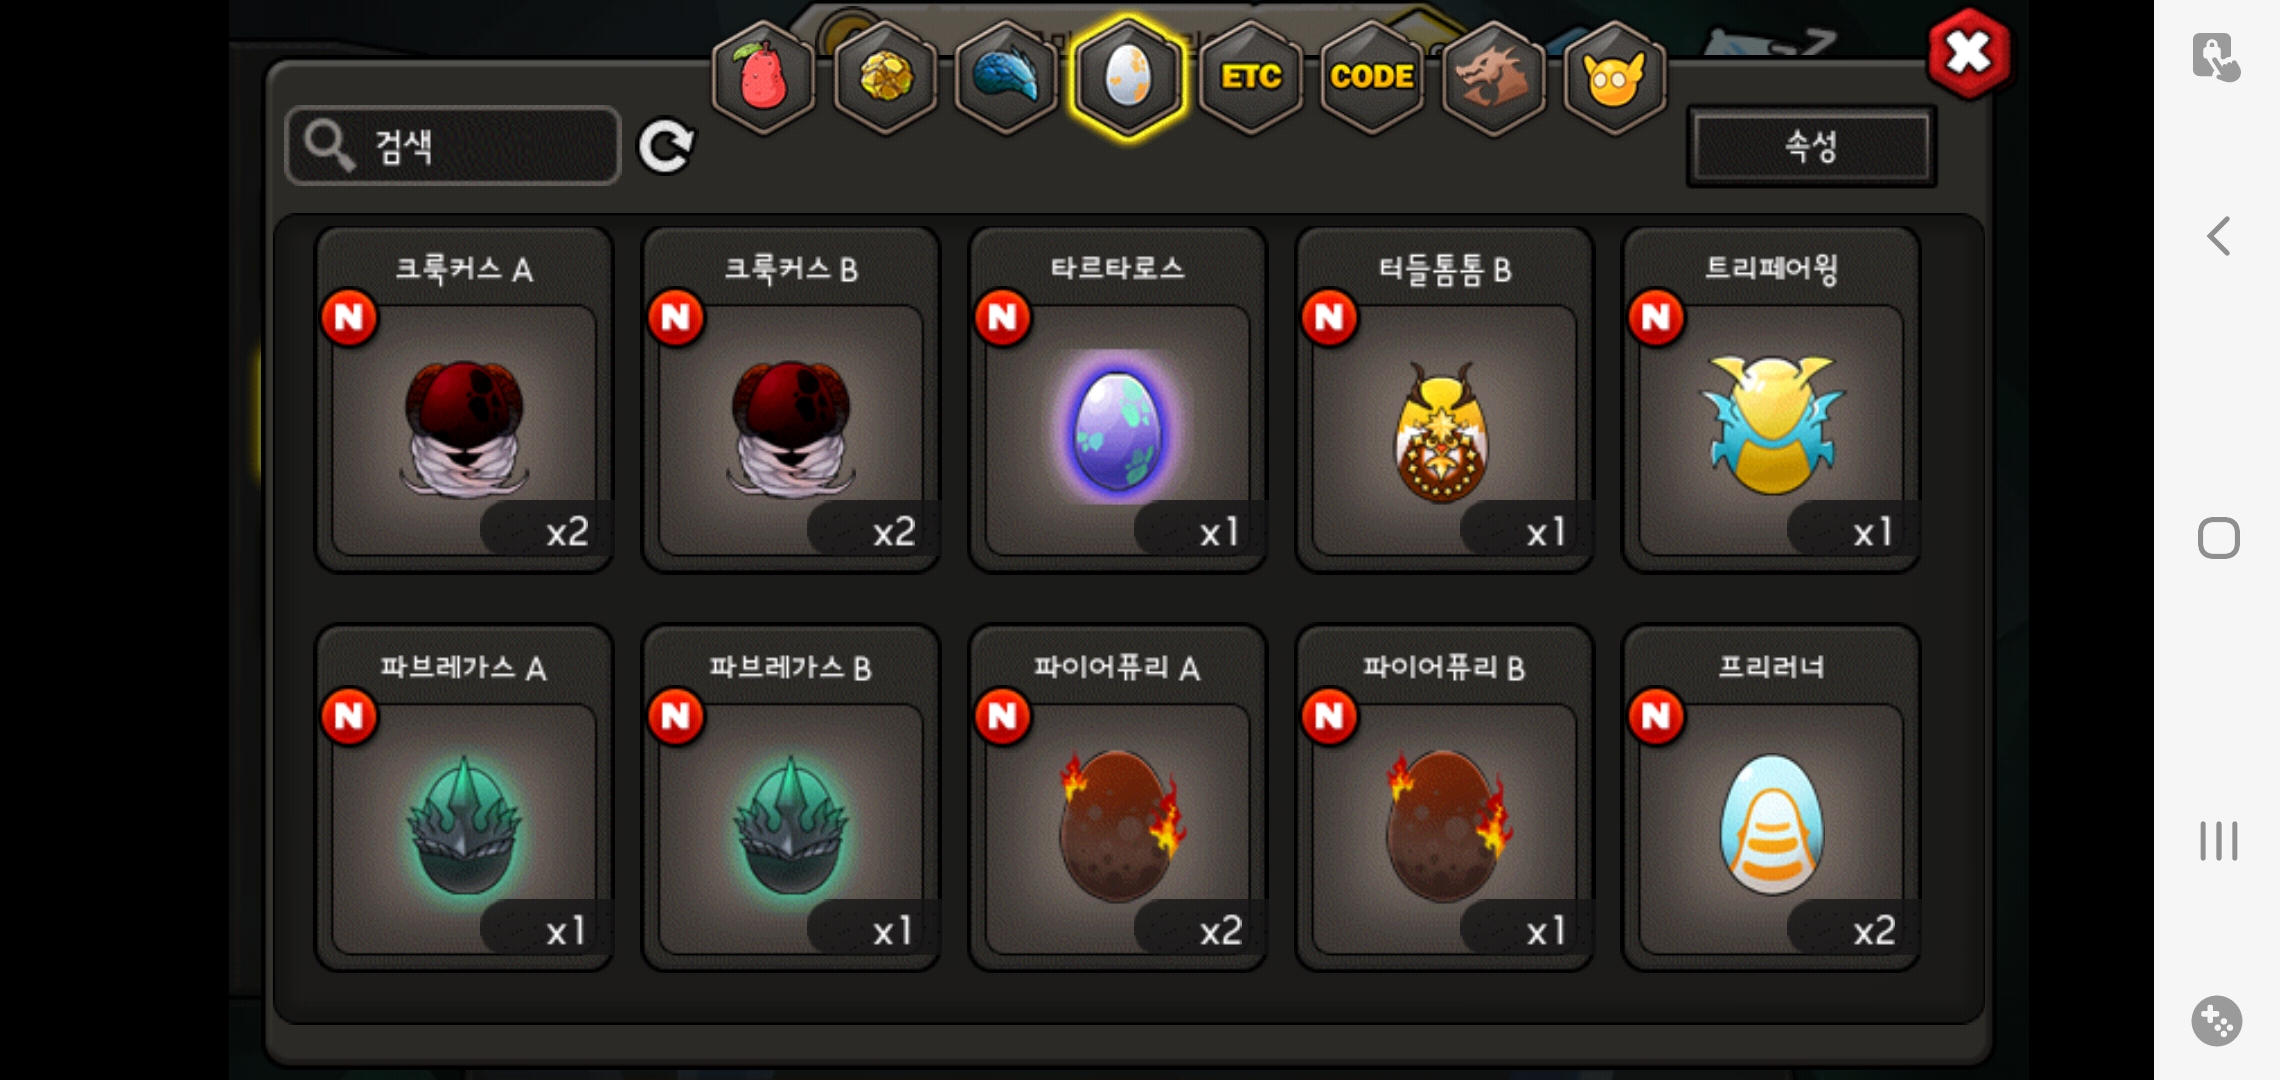The image size is (2280, 1080).
Task: Select the egg category tab
Action: point(1128,78)
